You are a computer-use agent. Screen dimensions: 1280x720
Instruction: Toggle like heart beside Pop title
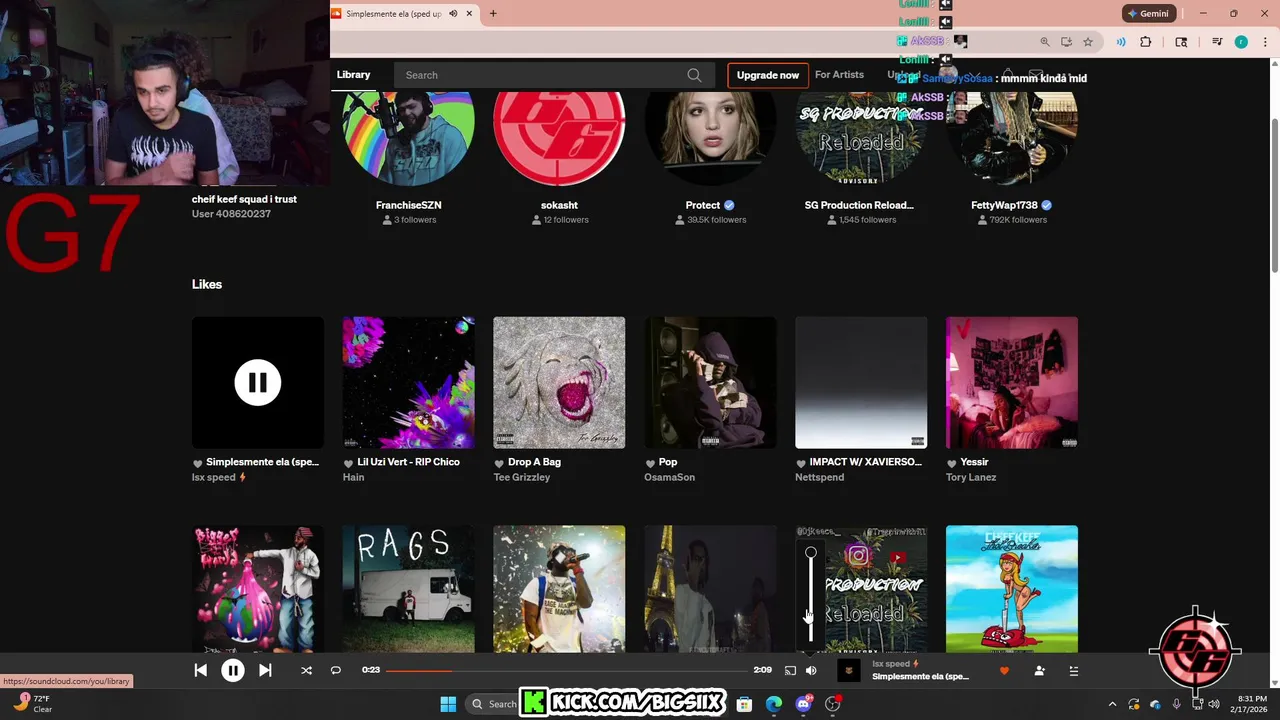point(650,463)
